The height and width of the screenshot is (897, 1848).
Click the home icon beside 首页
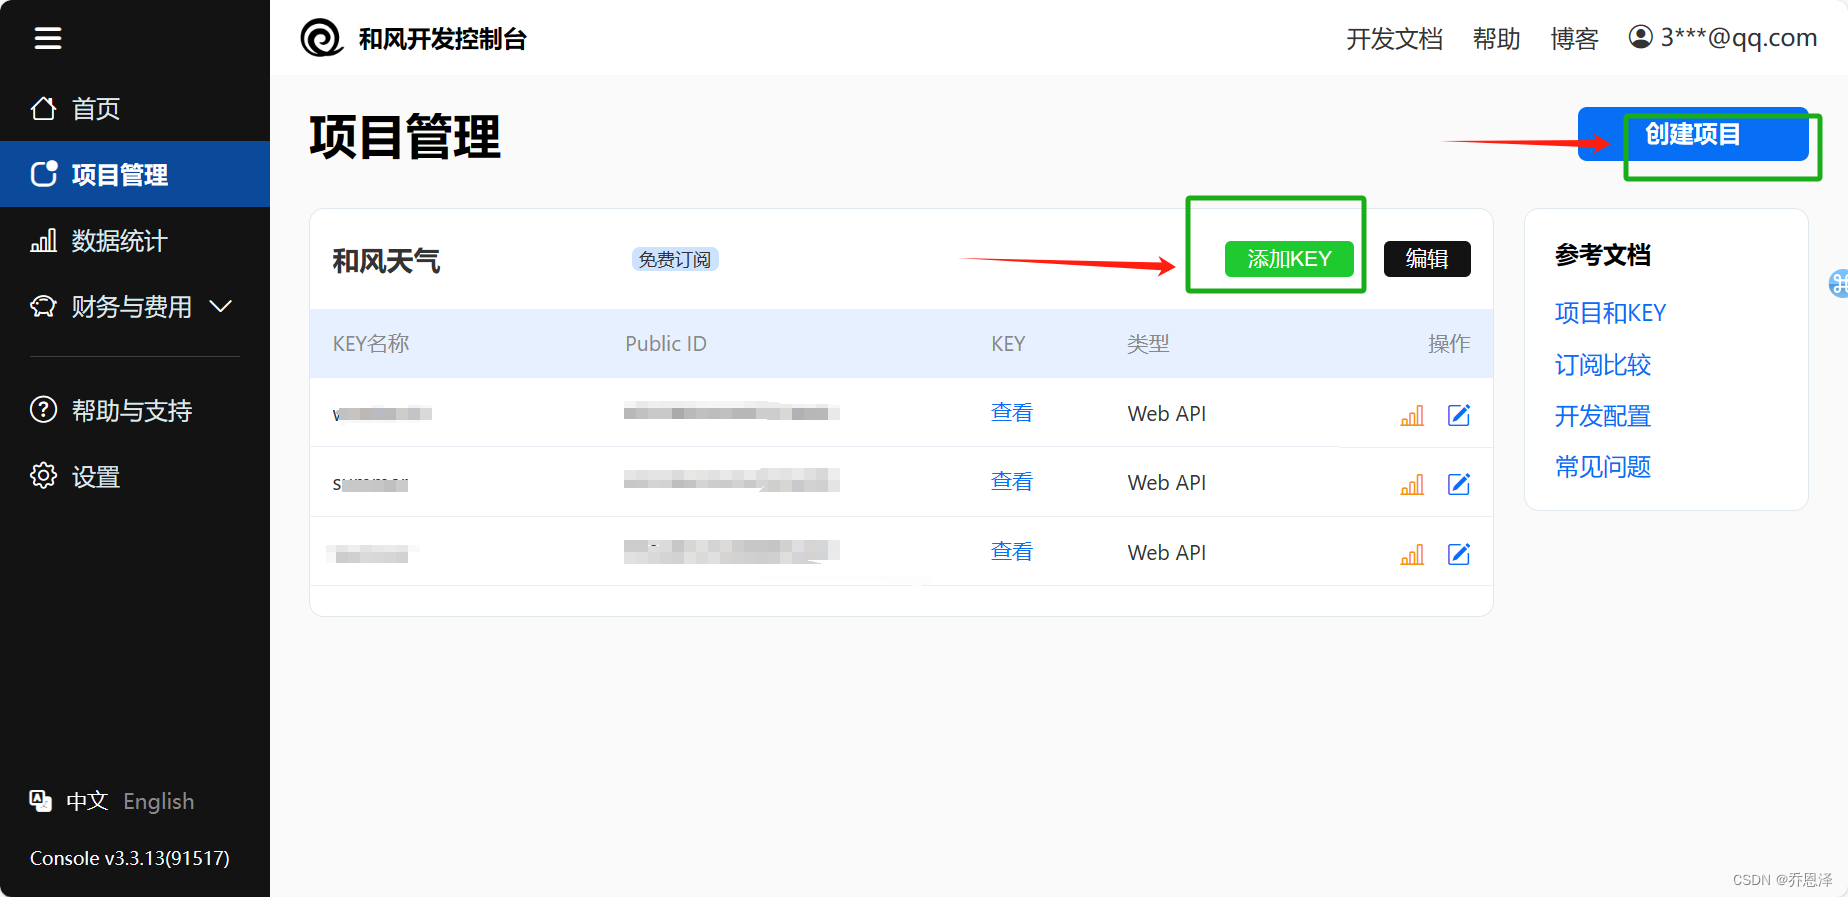[x=44, y=108]
